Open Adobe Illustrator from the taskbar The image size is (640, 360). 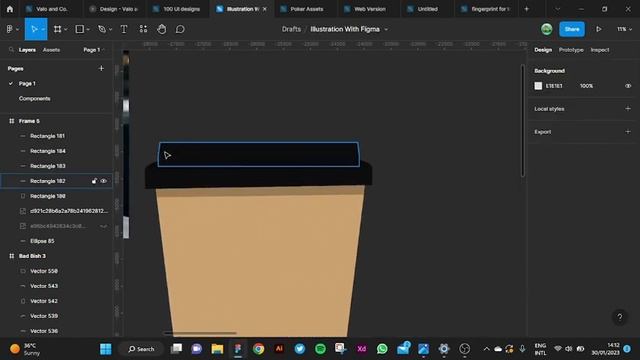(x=279, y=349)
